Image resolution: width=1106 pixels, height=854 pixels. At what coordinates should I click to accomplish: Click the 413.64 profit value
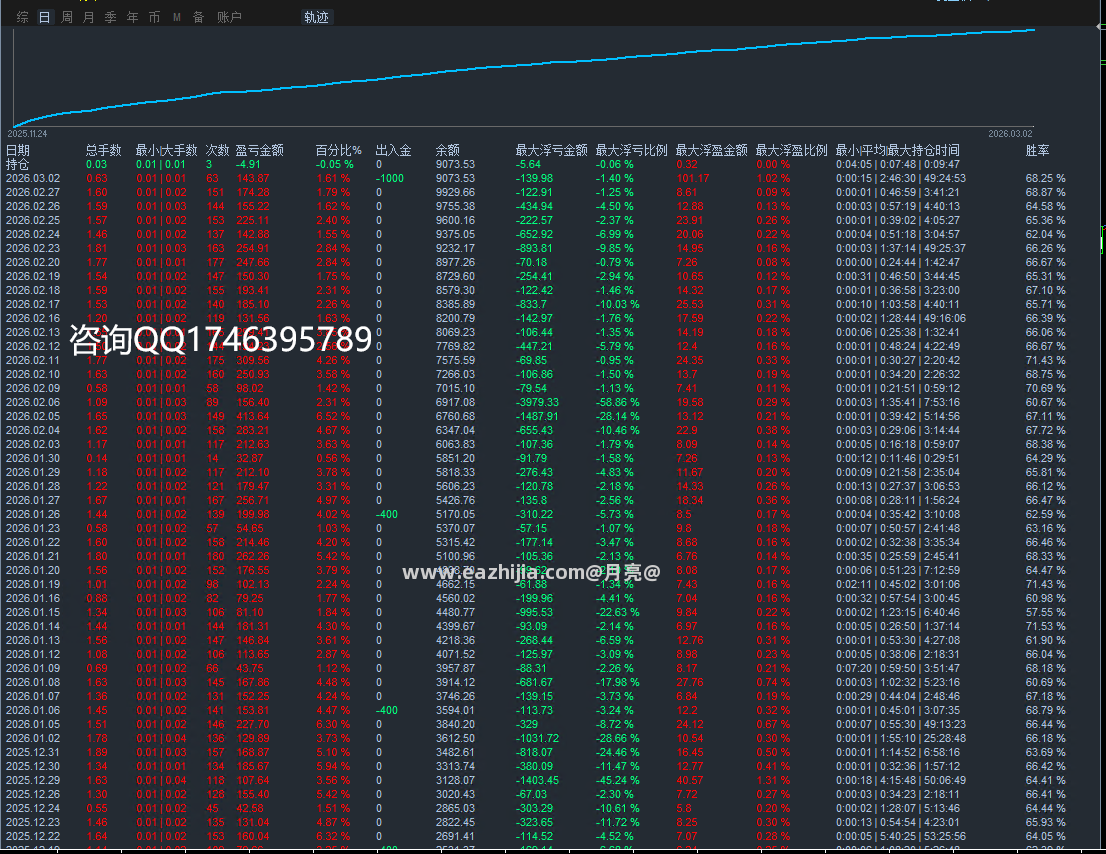[x=253, y=417]
